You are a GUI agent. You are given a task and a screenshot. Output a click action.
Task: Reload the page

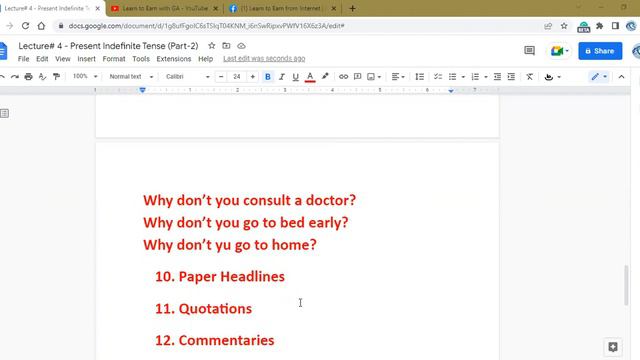(25, 26)
